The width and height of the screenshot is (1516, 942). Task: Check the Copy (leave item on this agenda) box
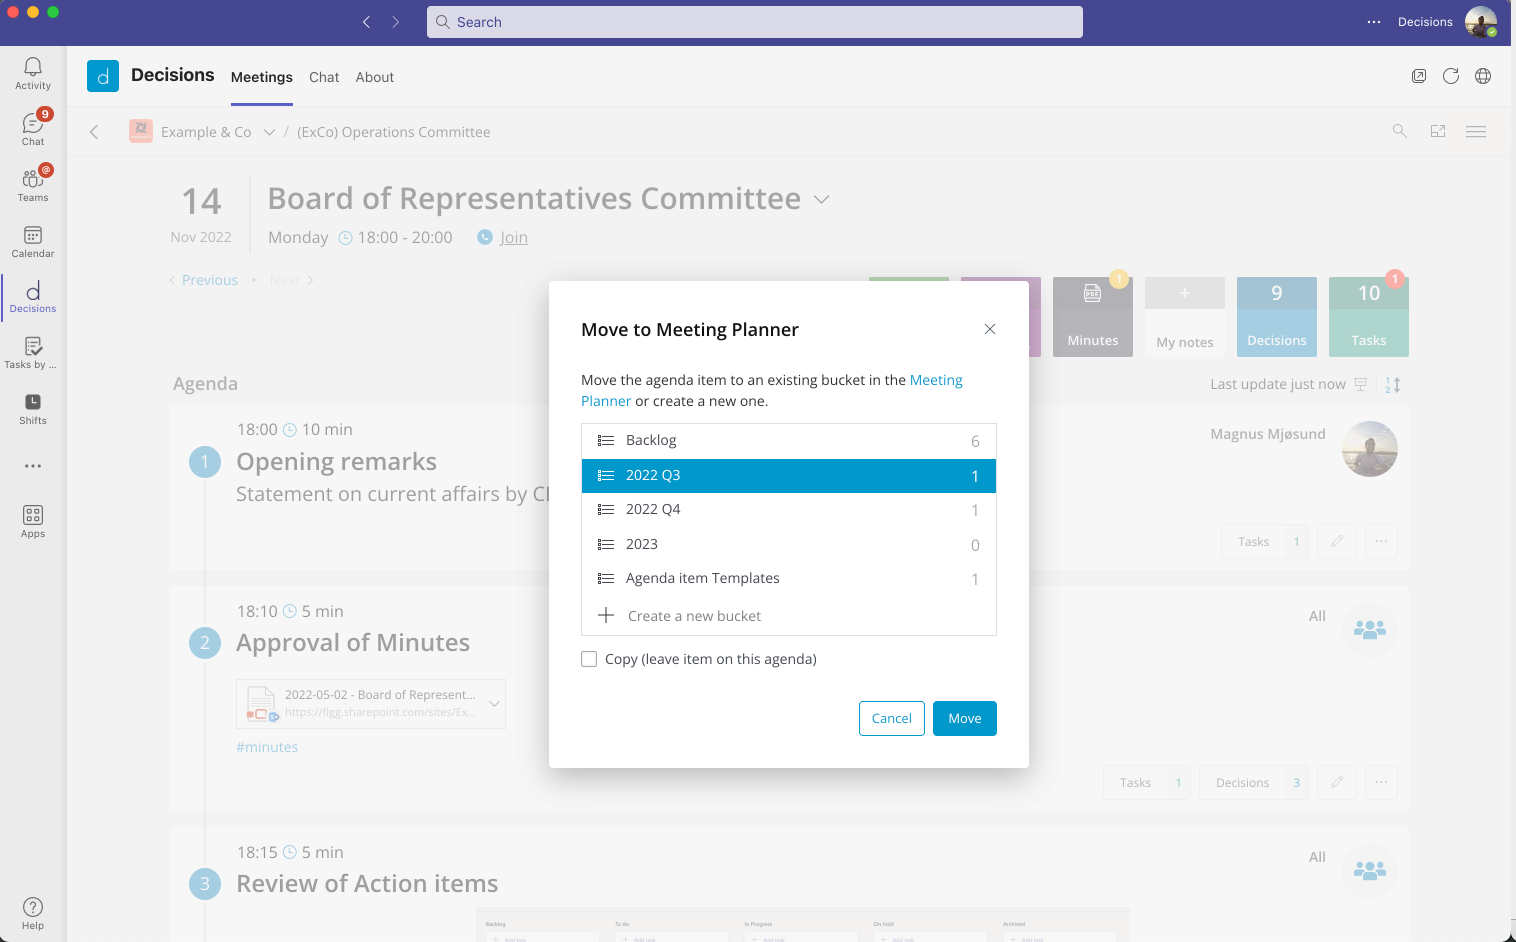pos(589,659)
